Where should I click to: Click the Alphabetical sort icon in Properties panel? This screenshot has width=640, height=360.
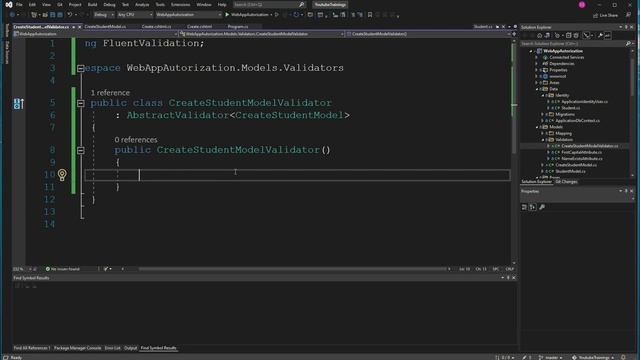click(533, 207)
